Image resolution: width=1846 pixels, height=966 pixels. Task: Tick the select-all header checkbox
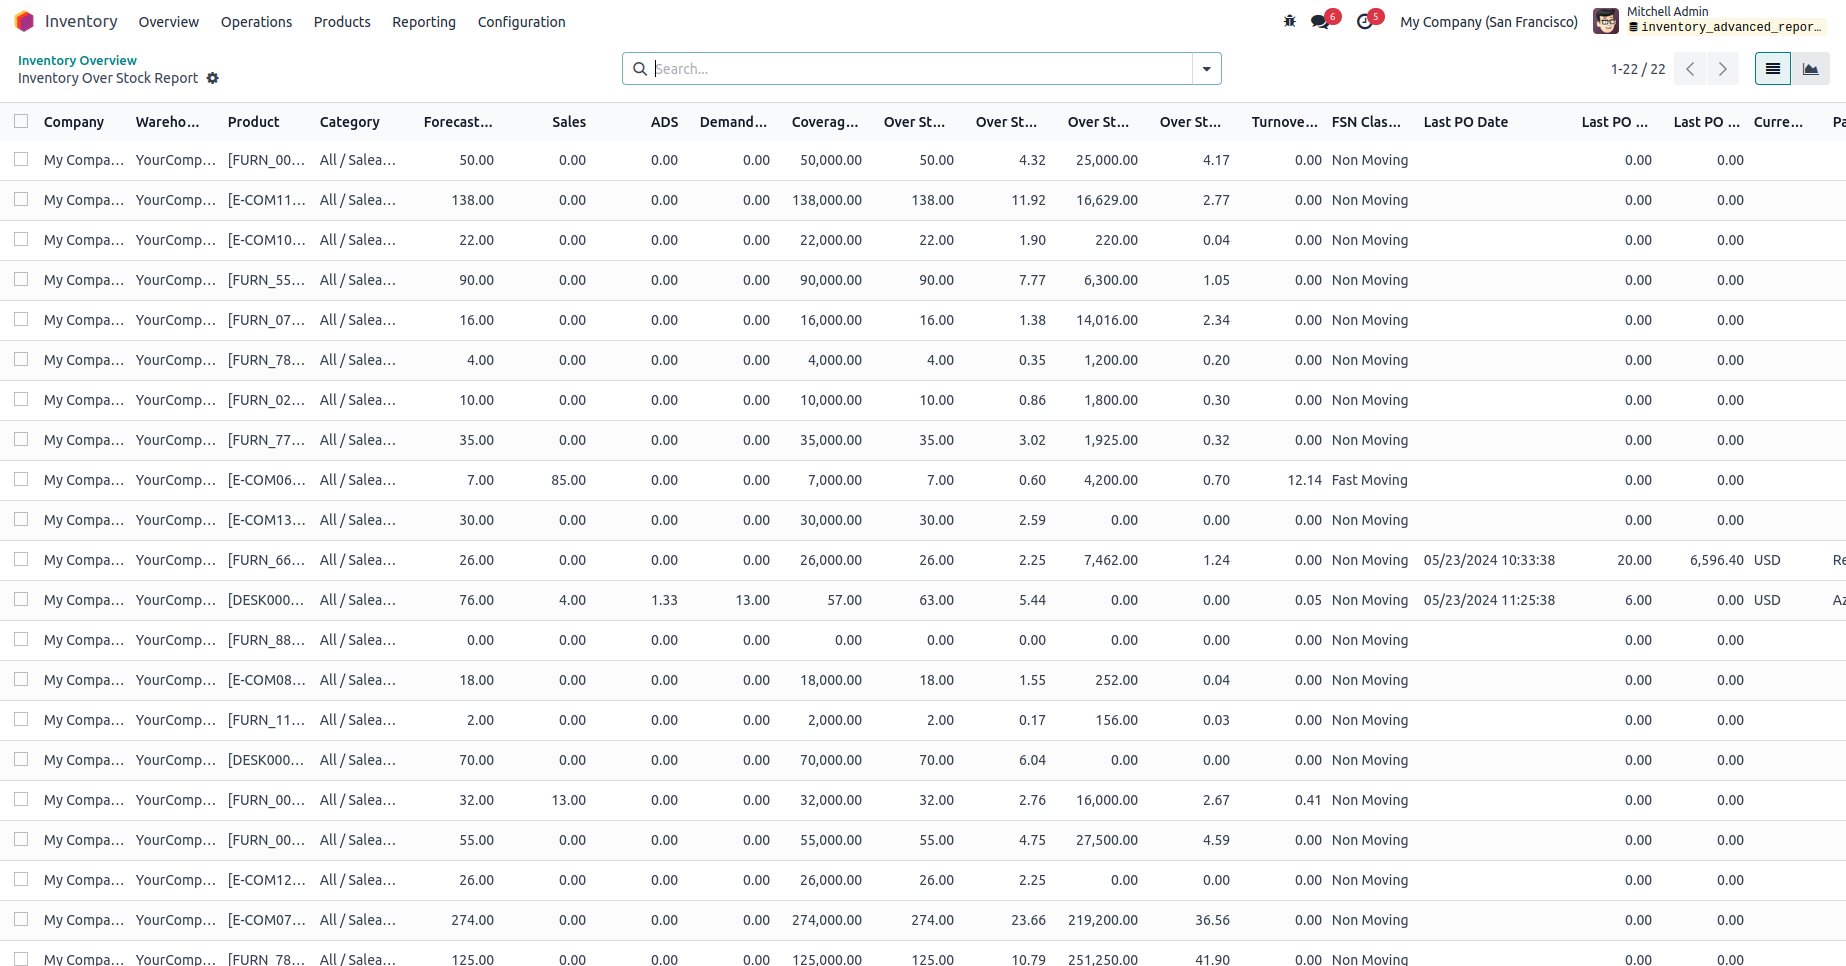click(21, 121)
